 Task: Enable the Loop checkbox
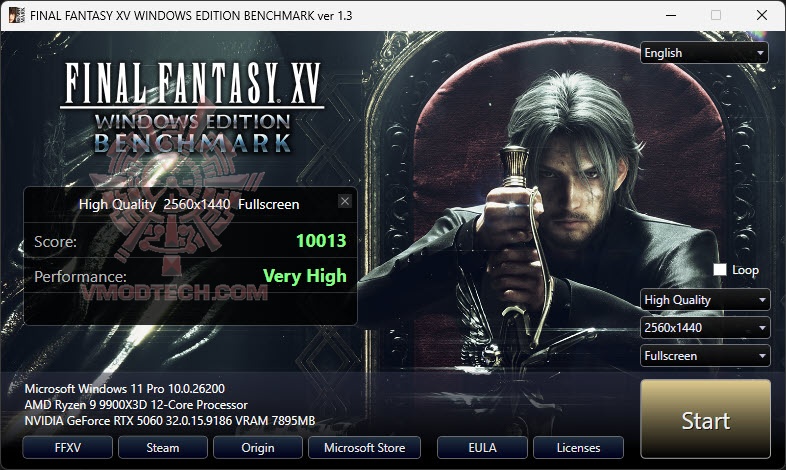click(x=720, y=270)
